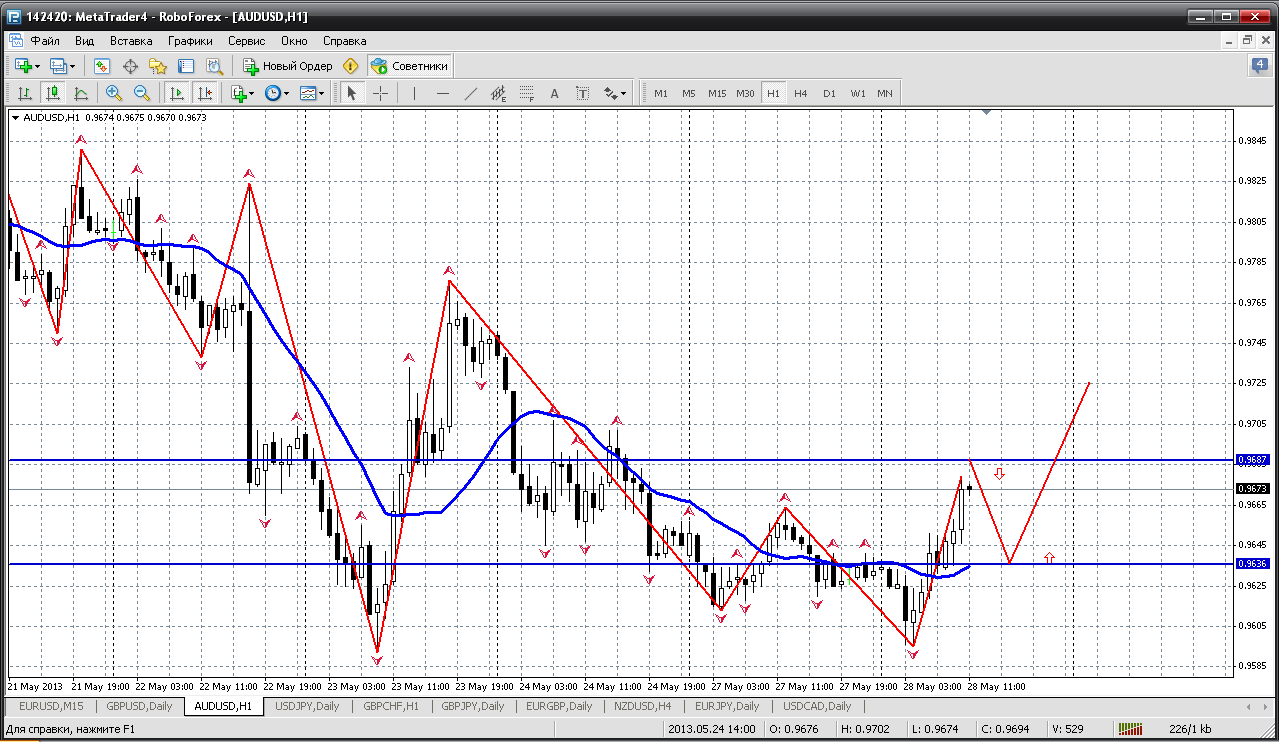The height and width of the screenshot is (742, 1279).
Task: Toggle chart shift
Action: pyautogui.click(x=205, y=93)
